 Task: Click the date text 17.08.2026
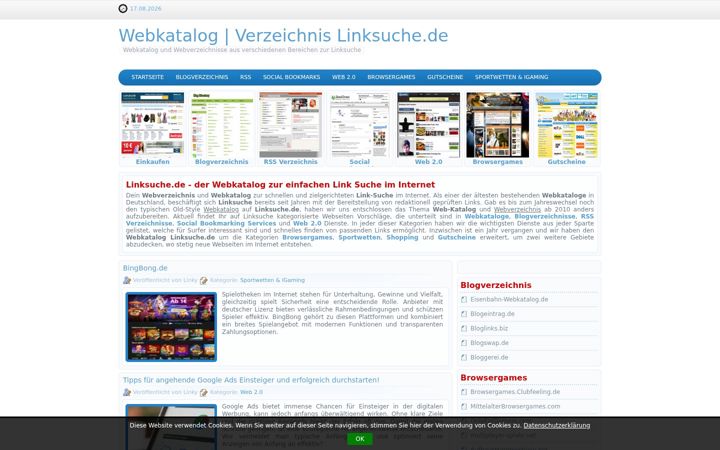tap(146, 9)
